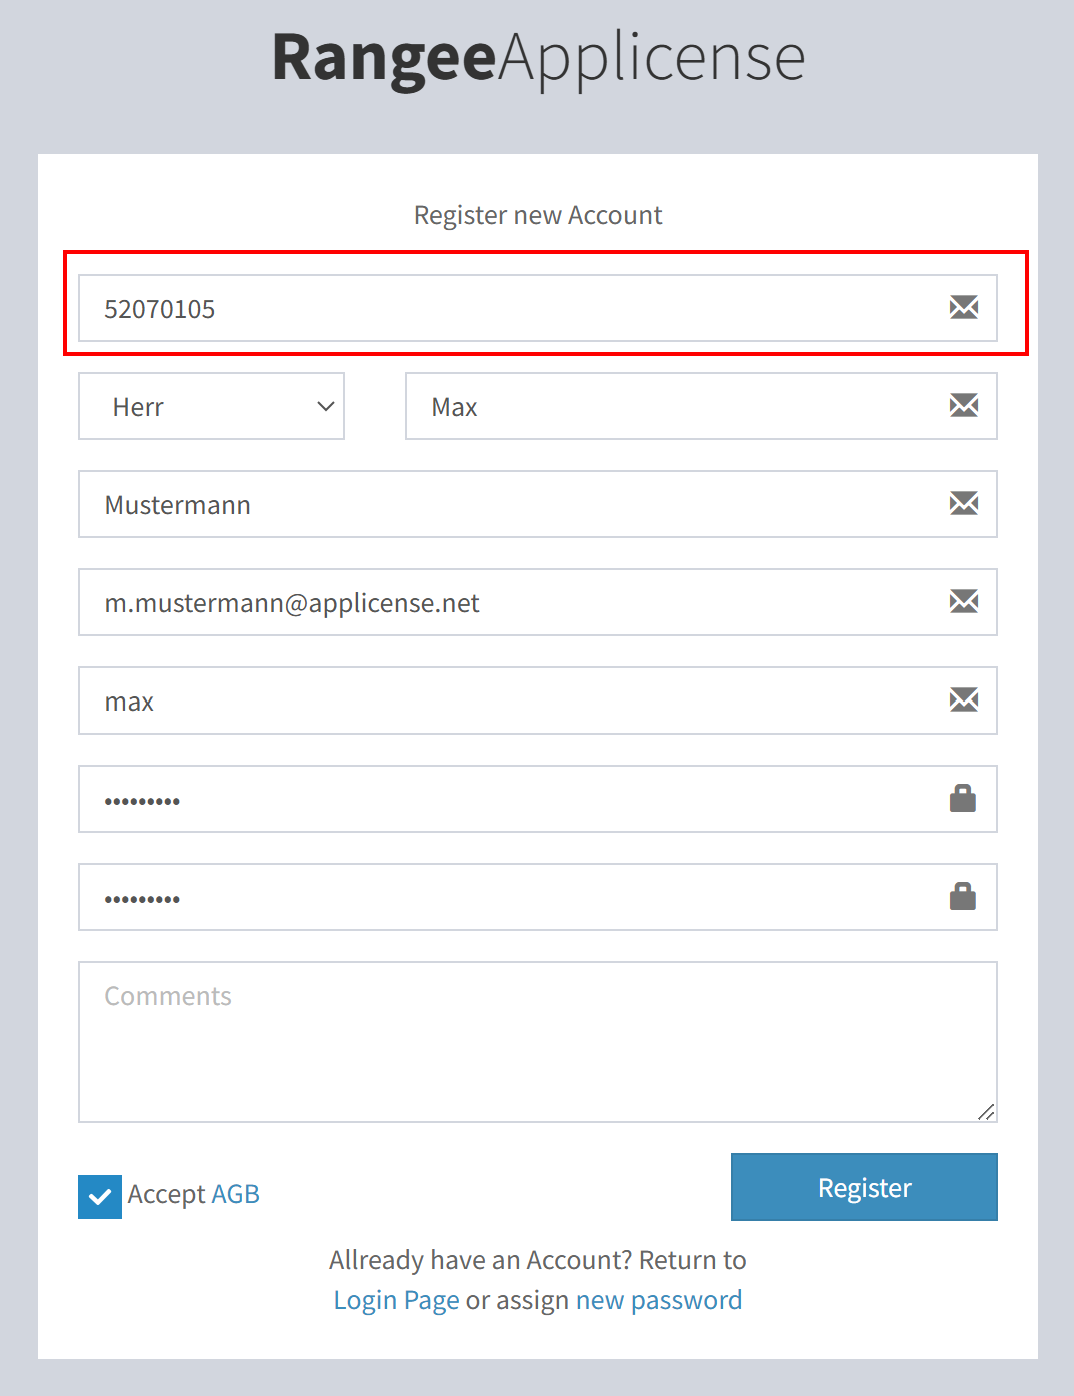Click the envelope icon beside Mustermann
Image resolution: width=1074 pixels, height=1396 pixels.
coord(963,504)
